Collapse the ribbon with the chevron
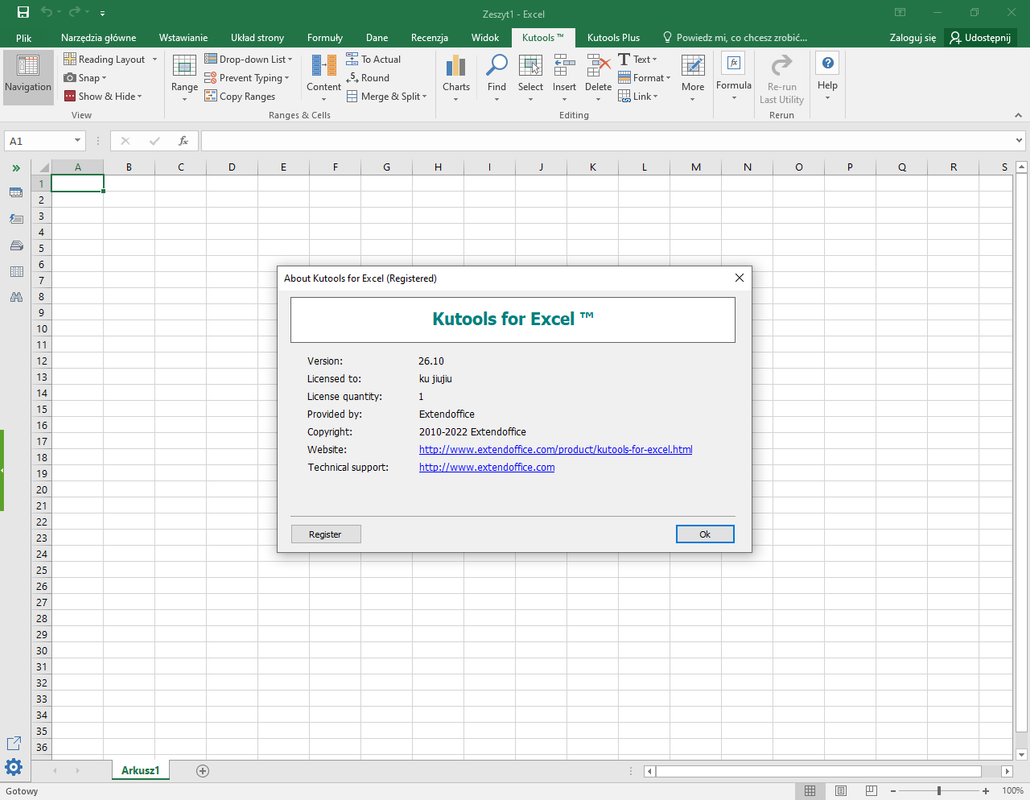Screen dimensions: 1030x800 click(x=1018, y=115)
